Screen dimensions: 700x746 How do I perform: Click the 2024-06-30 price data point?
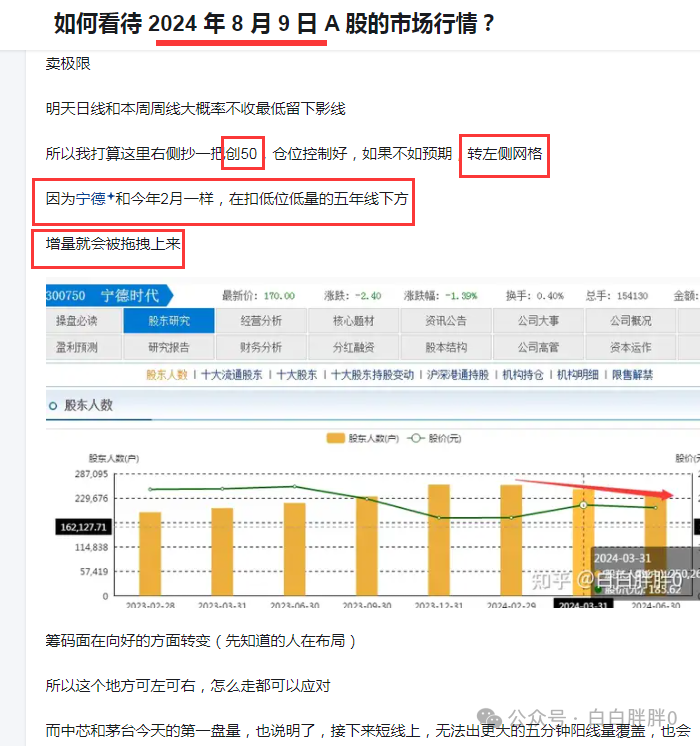pyautogui.click(x=656, y=508)
